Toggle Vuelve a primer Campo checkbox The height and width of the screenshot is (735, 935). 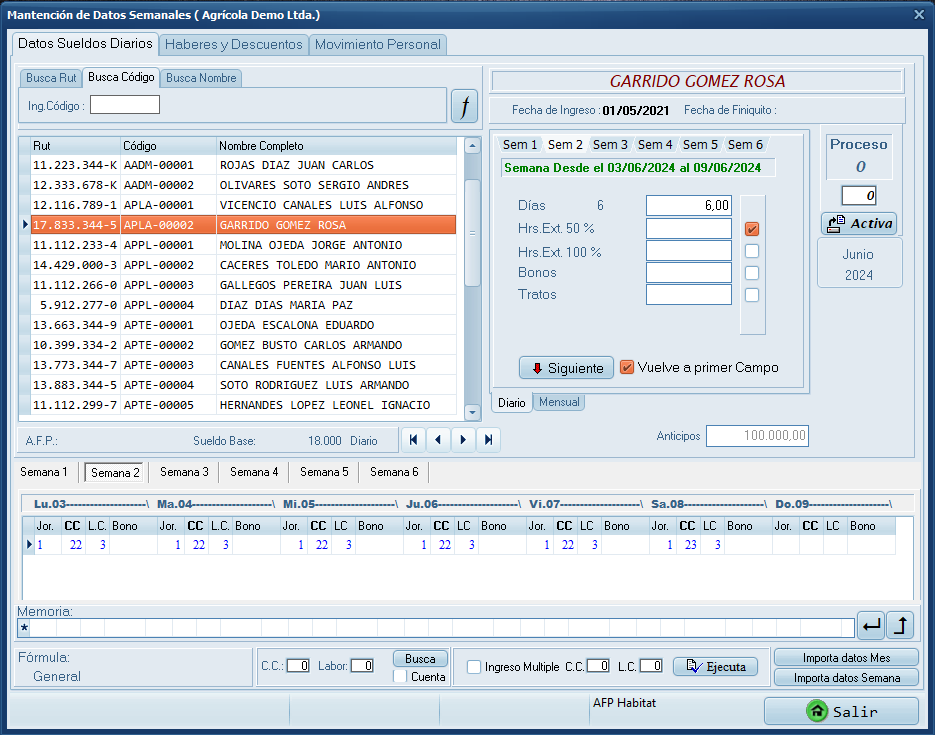point(627,367)
